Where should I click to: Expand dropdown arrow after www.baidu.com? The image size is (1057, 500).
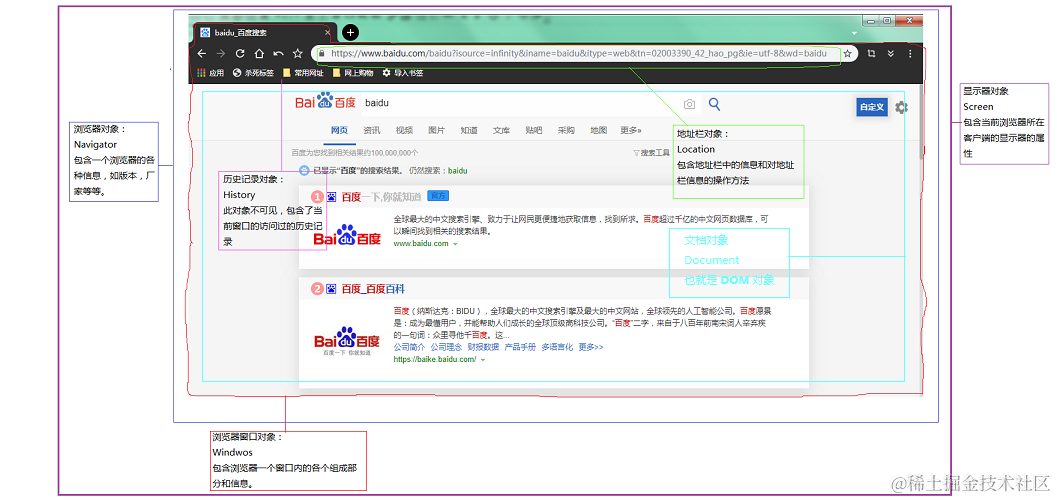[456, 244]
